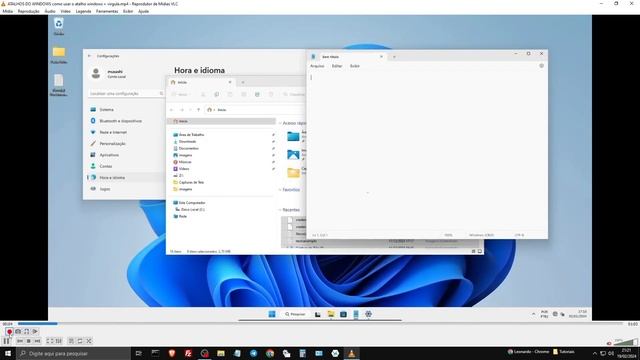Jump to previous media in VLC

coord(20,341)
